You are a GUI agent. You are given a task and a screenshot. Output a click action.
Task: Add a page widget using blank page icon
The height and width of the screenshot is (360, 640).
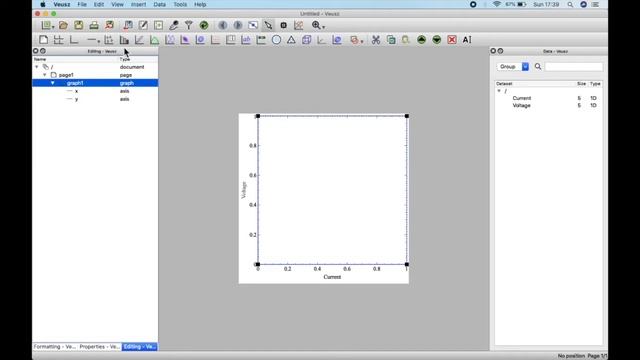(43, 40)
